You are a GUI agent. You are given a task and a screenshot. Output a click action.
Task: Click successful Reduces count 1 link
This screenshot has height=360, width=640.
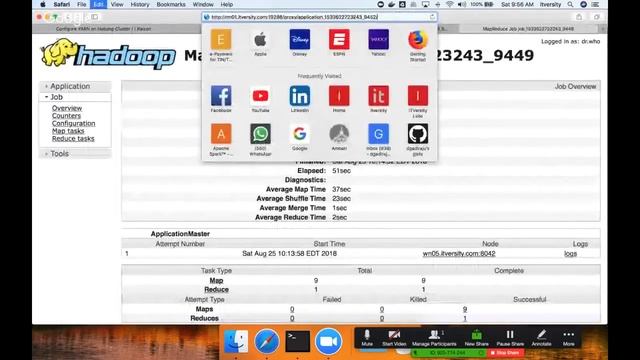(464, 318)
